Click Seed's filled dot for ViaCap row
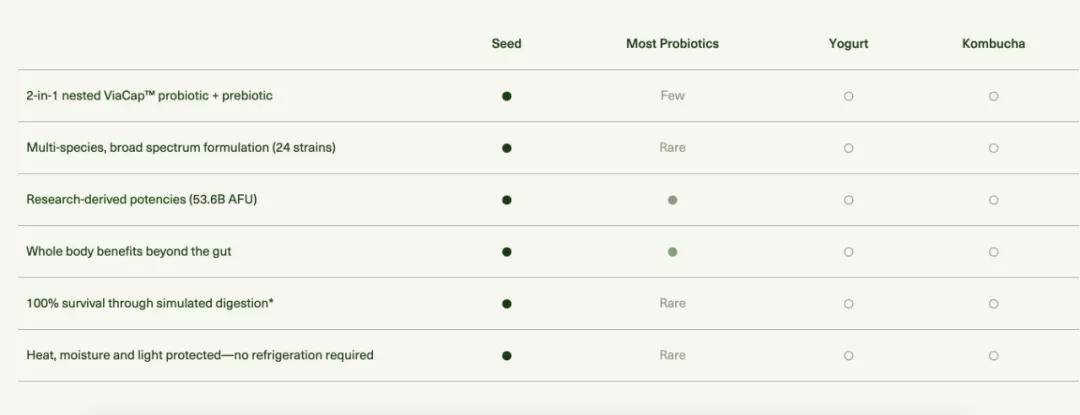This screenshot has width=1080, height=415. point(507,96)
